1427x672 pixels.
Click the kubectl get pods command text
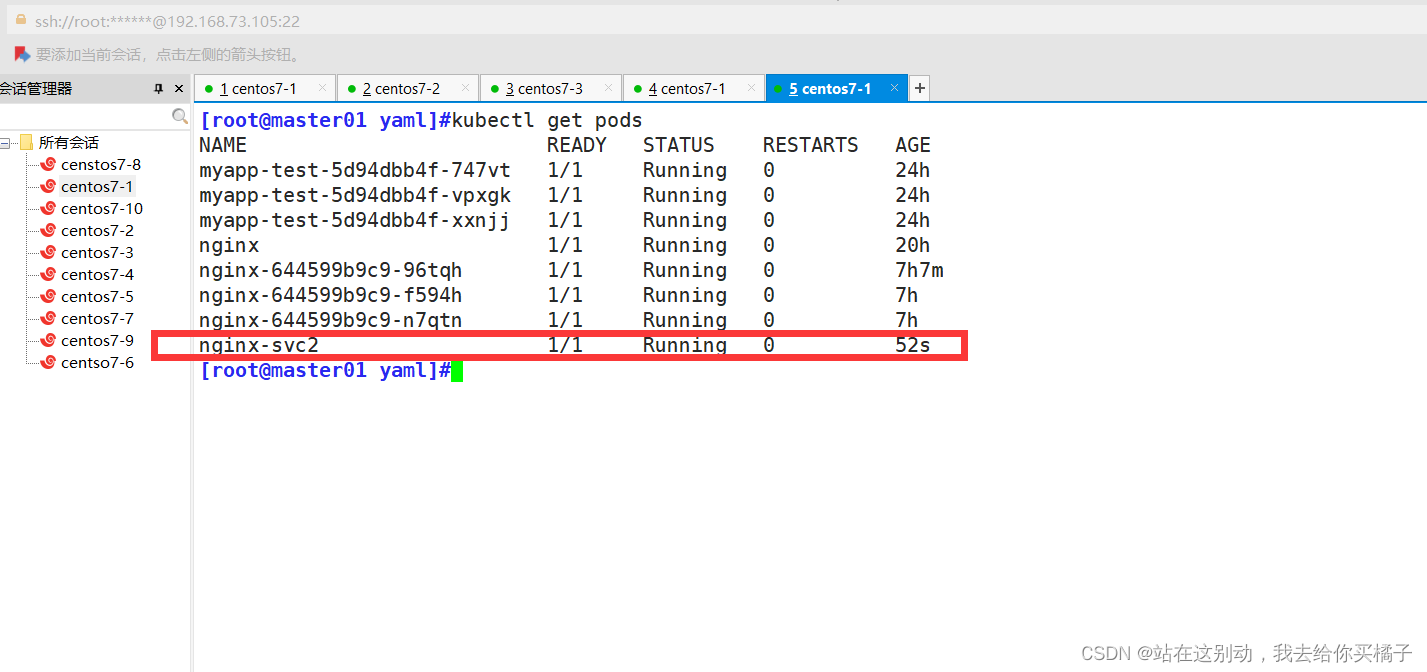point(547,121)
